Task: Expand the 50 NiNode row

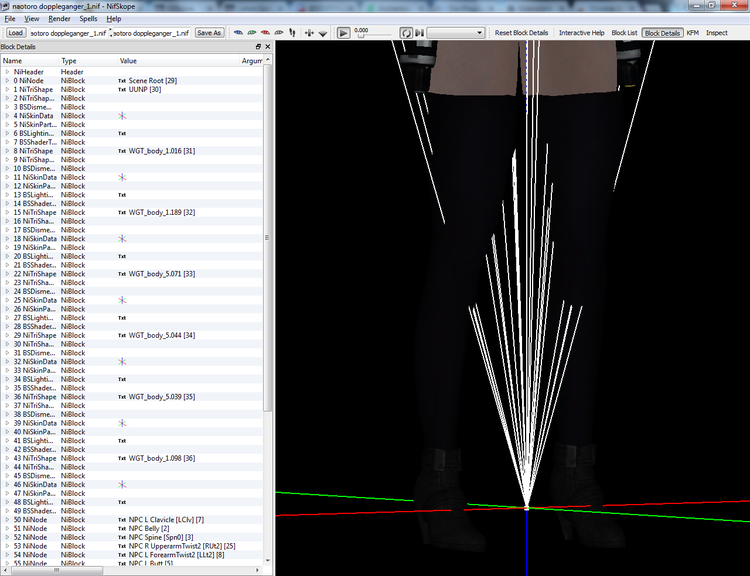Action: point(7,520)
